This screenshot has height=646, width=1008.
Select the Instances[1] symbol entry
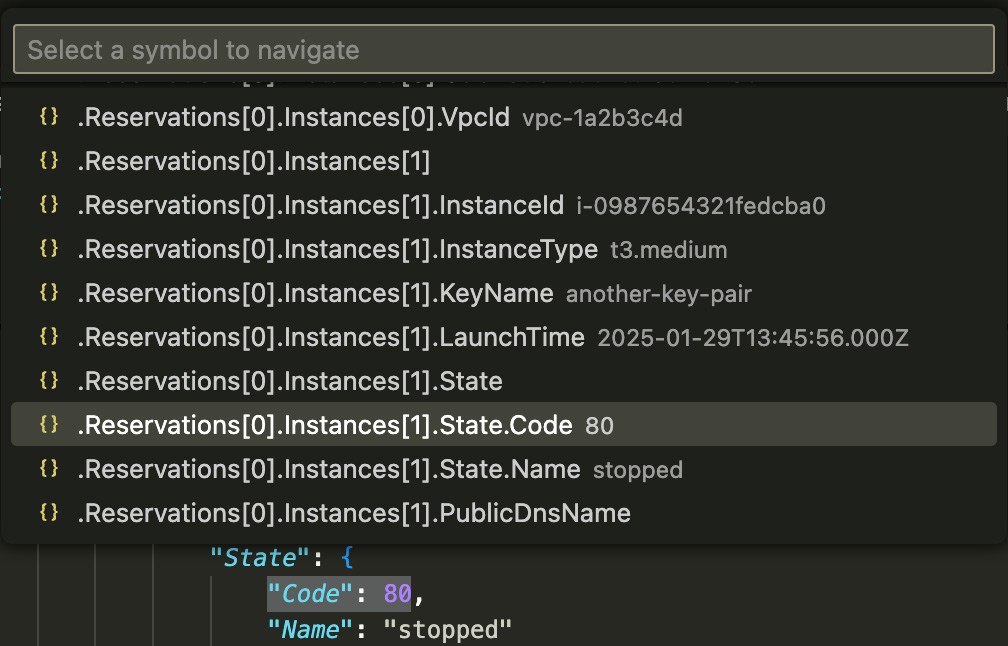[504, 161]
